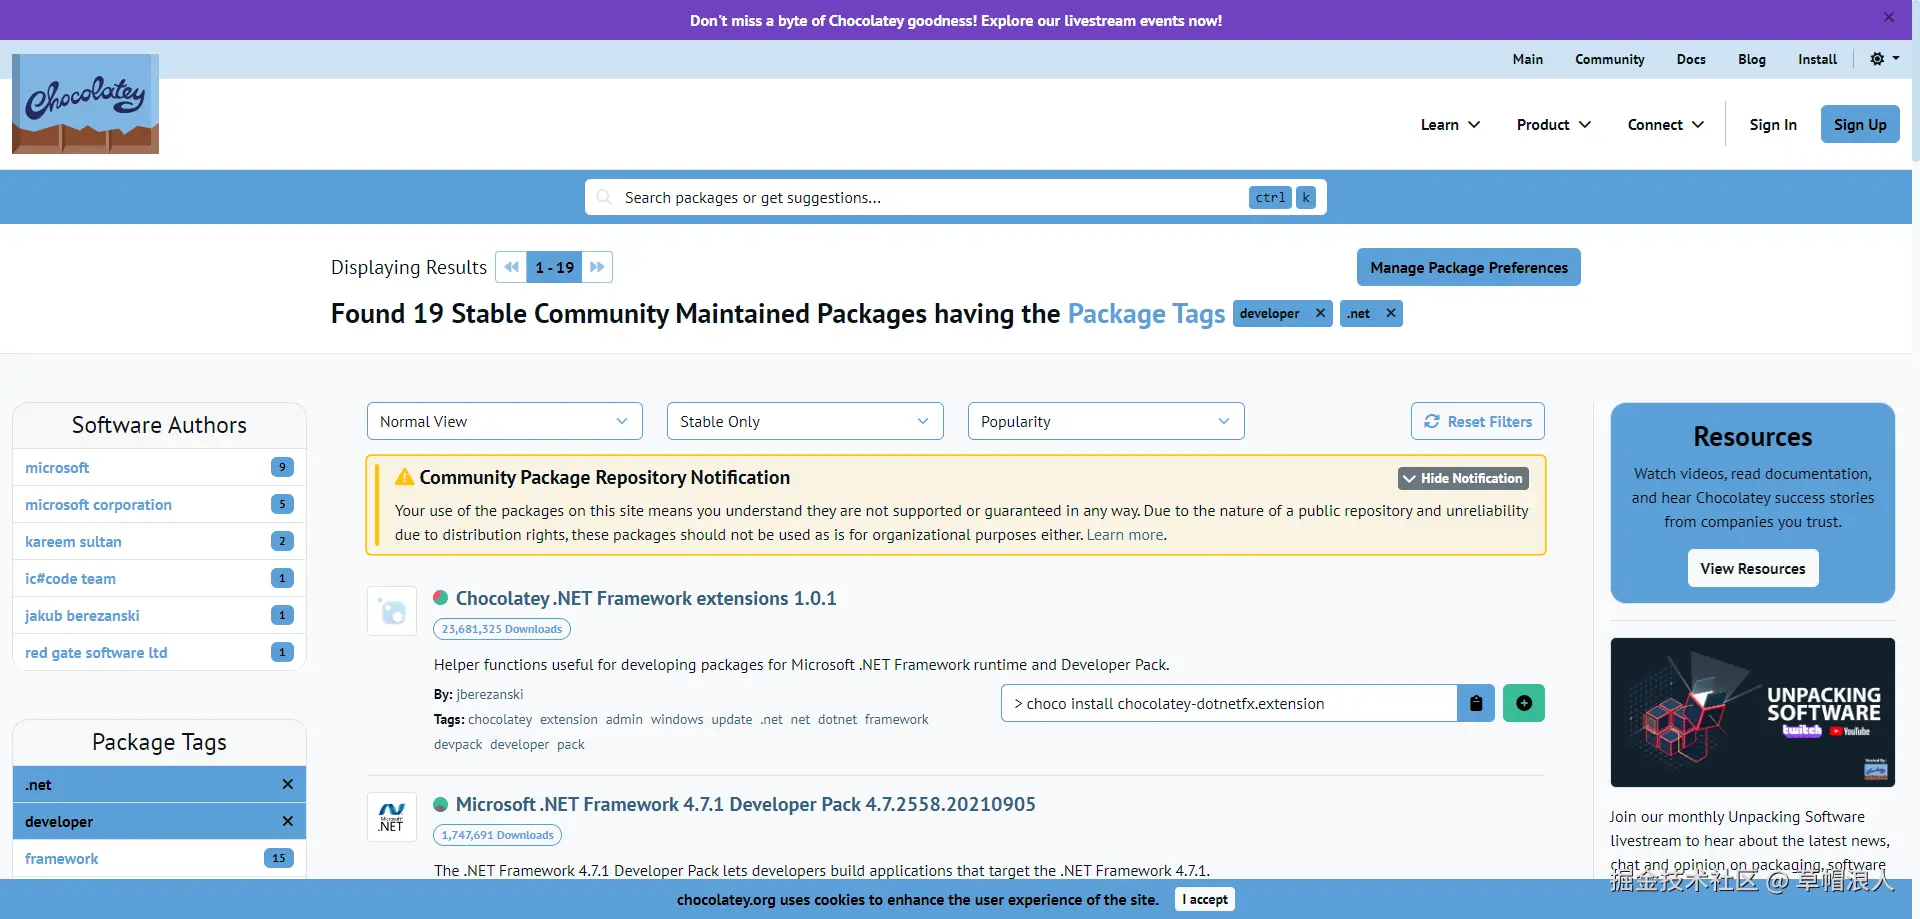
Task: Click the Reset Filters button
Action: [1478, 421]
